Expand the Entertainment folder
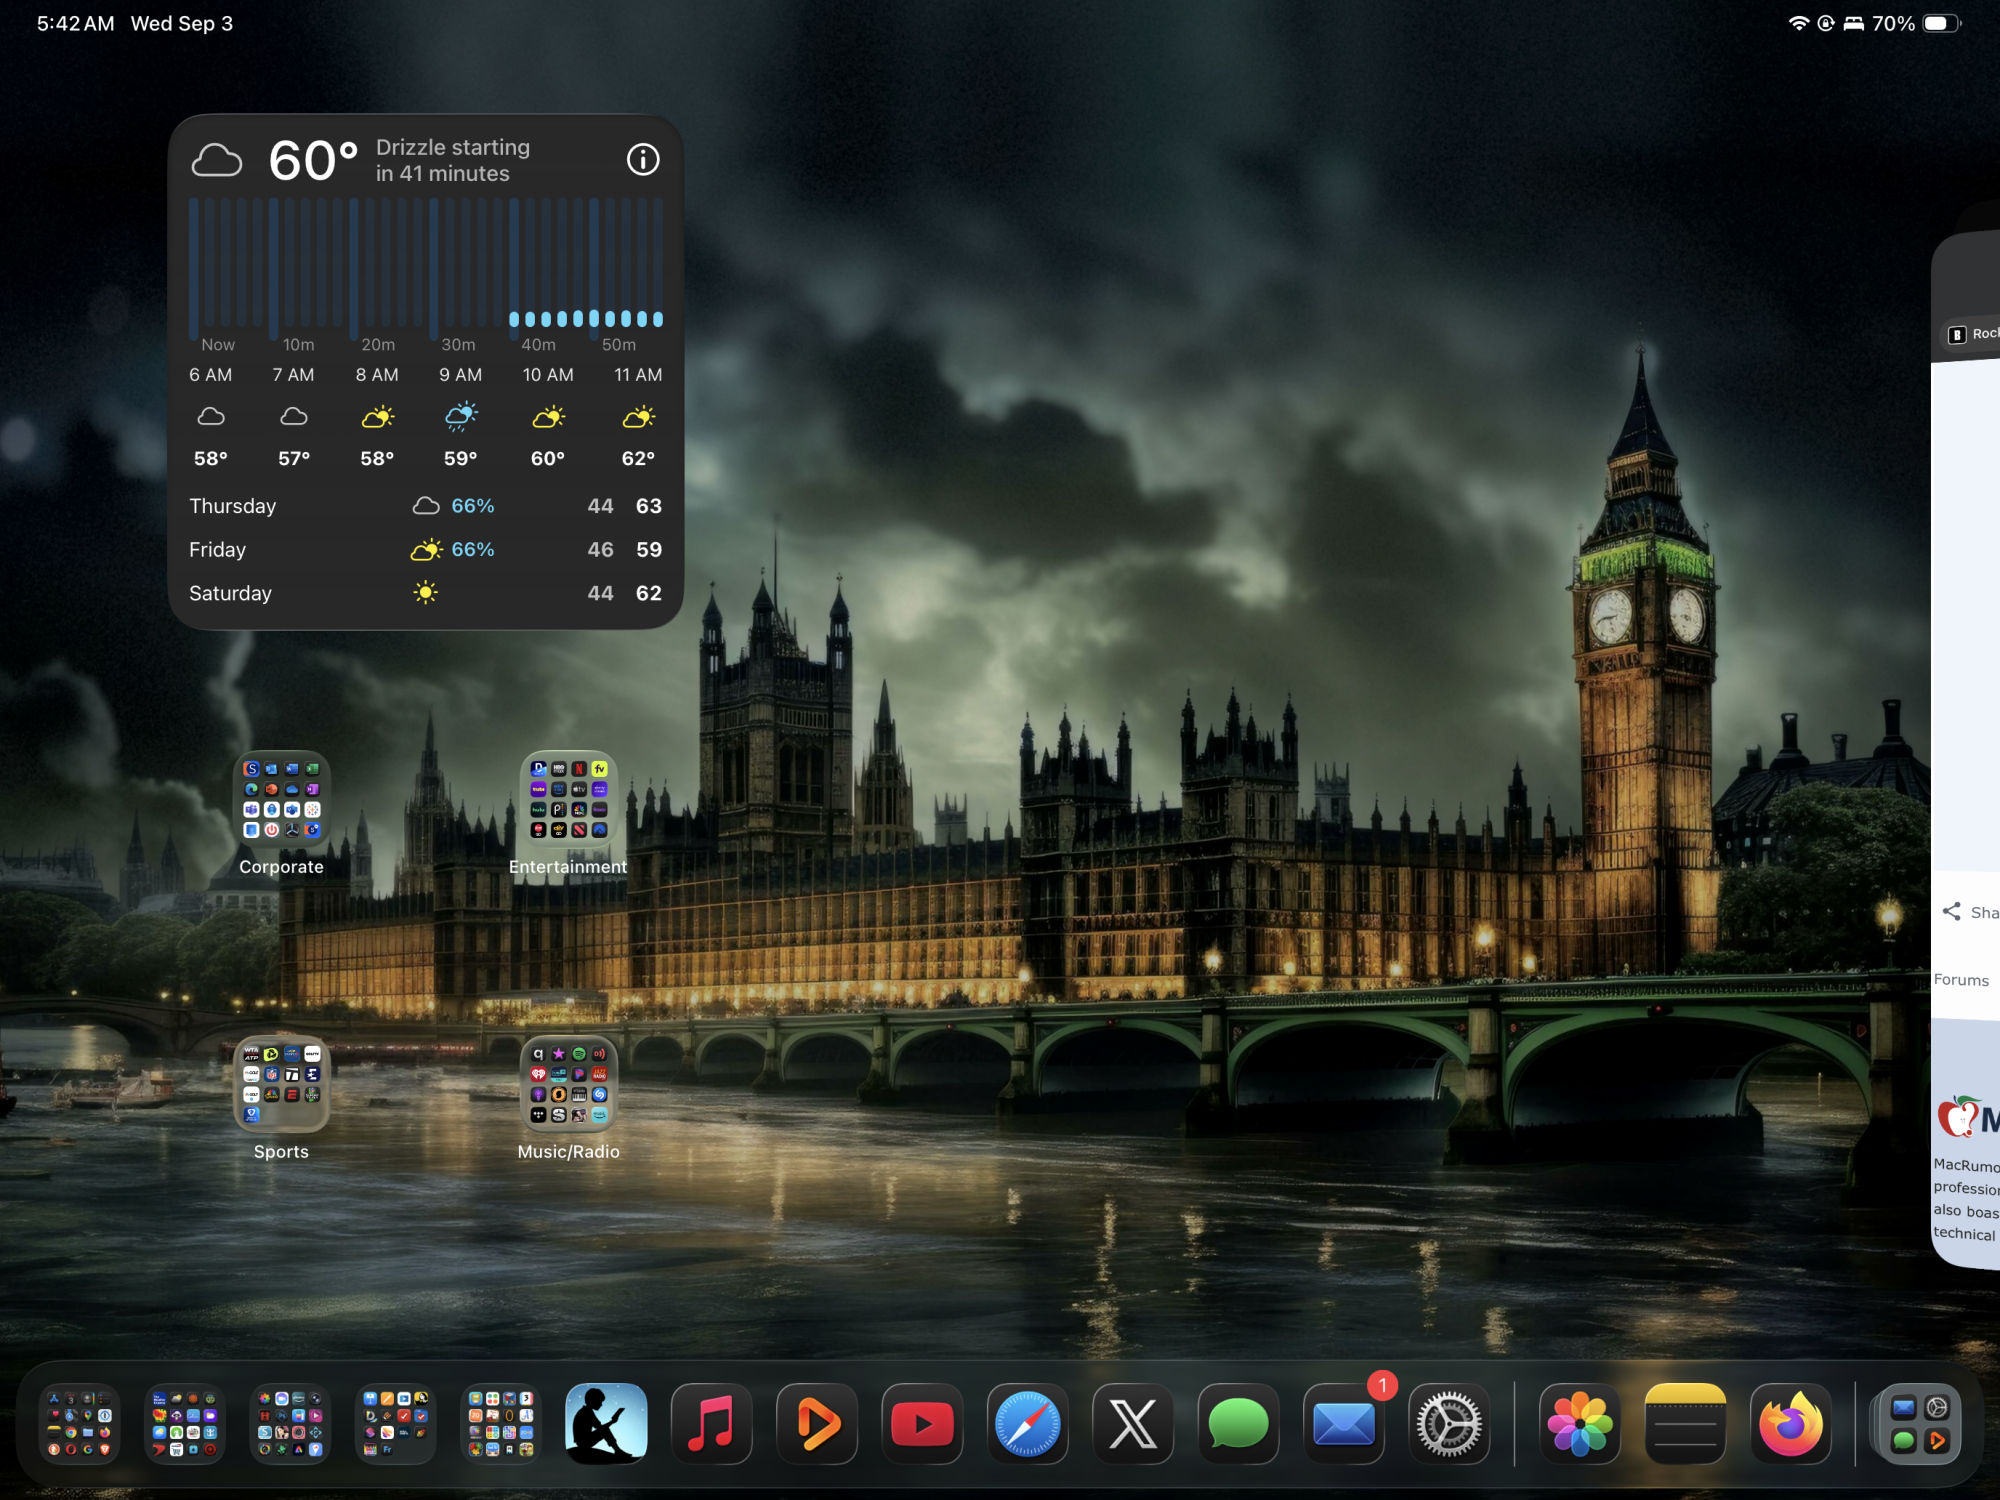 coord(568,799)
